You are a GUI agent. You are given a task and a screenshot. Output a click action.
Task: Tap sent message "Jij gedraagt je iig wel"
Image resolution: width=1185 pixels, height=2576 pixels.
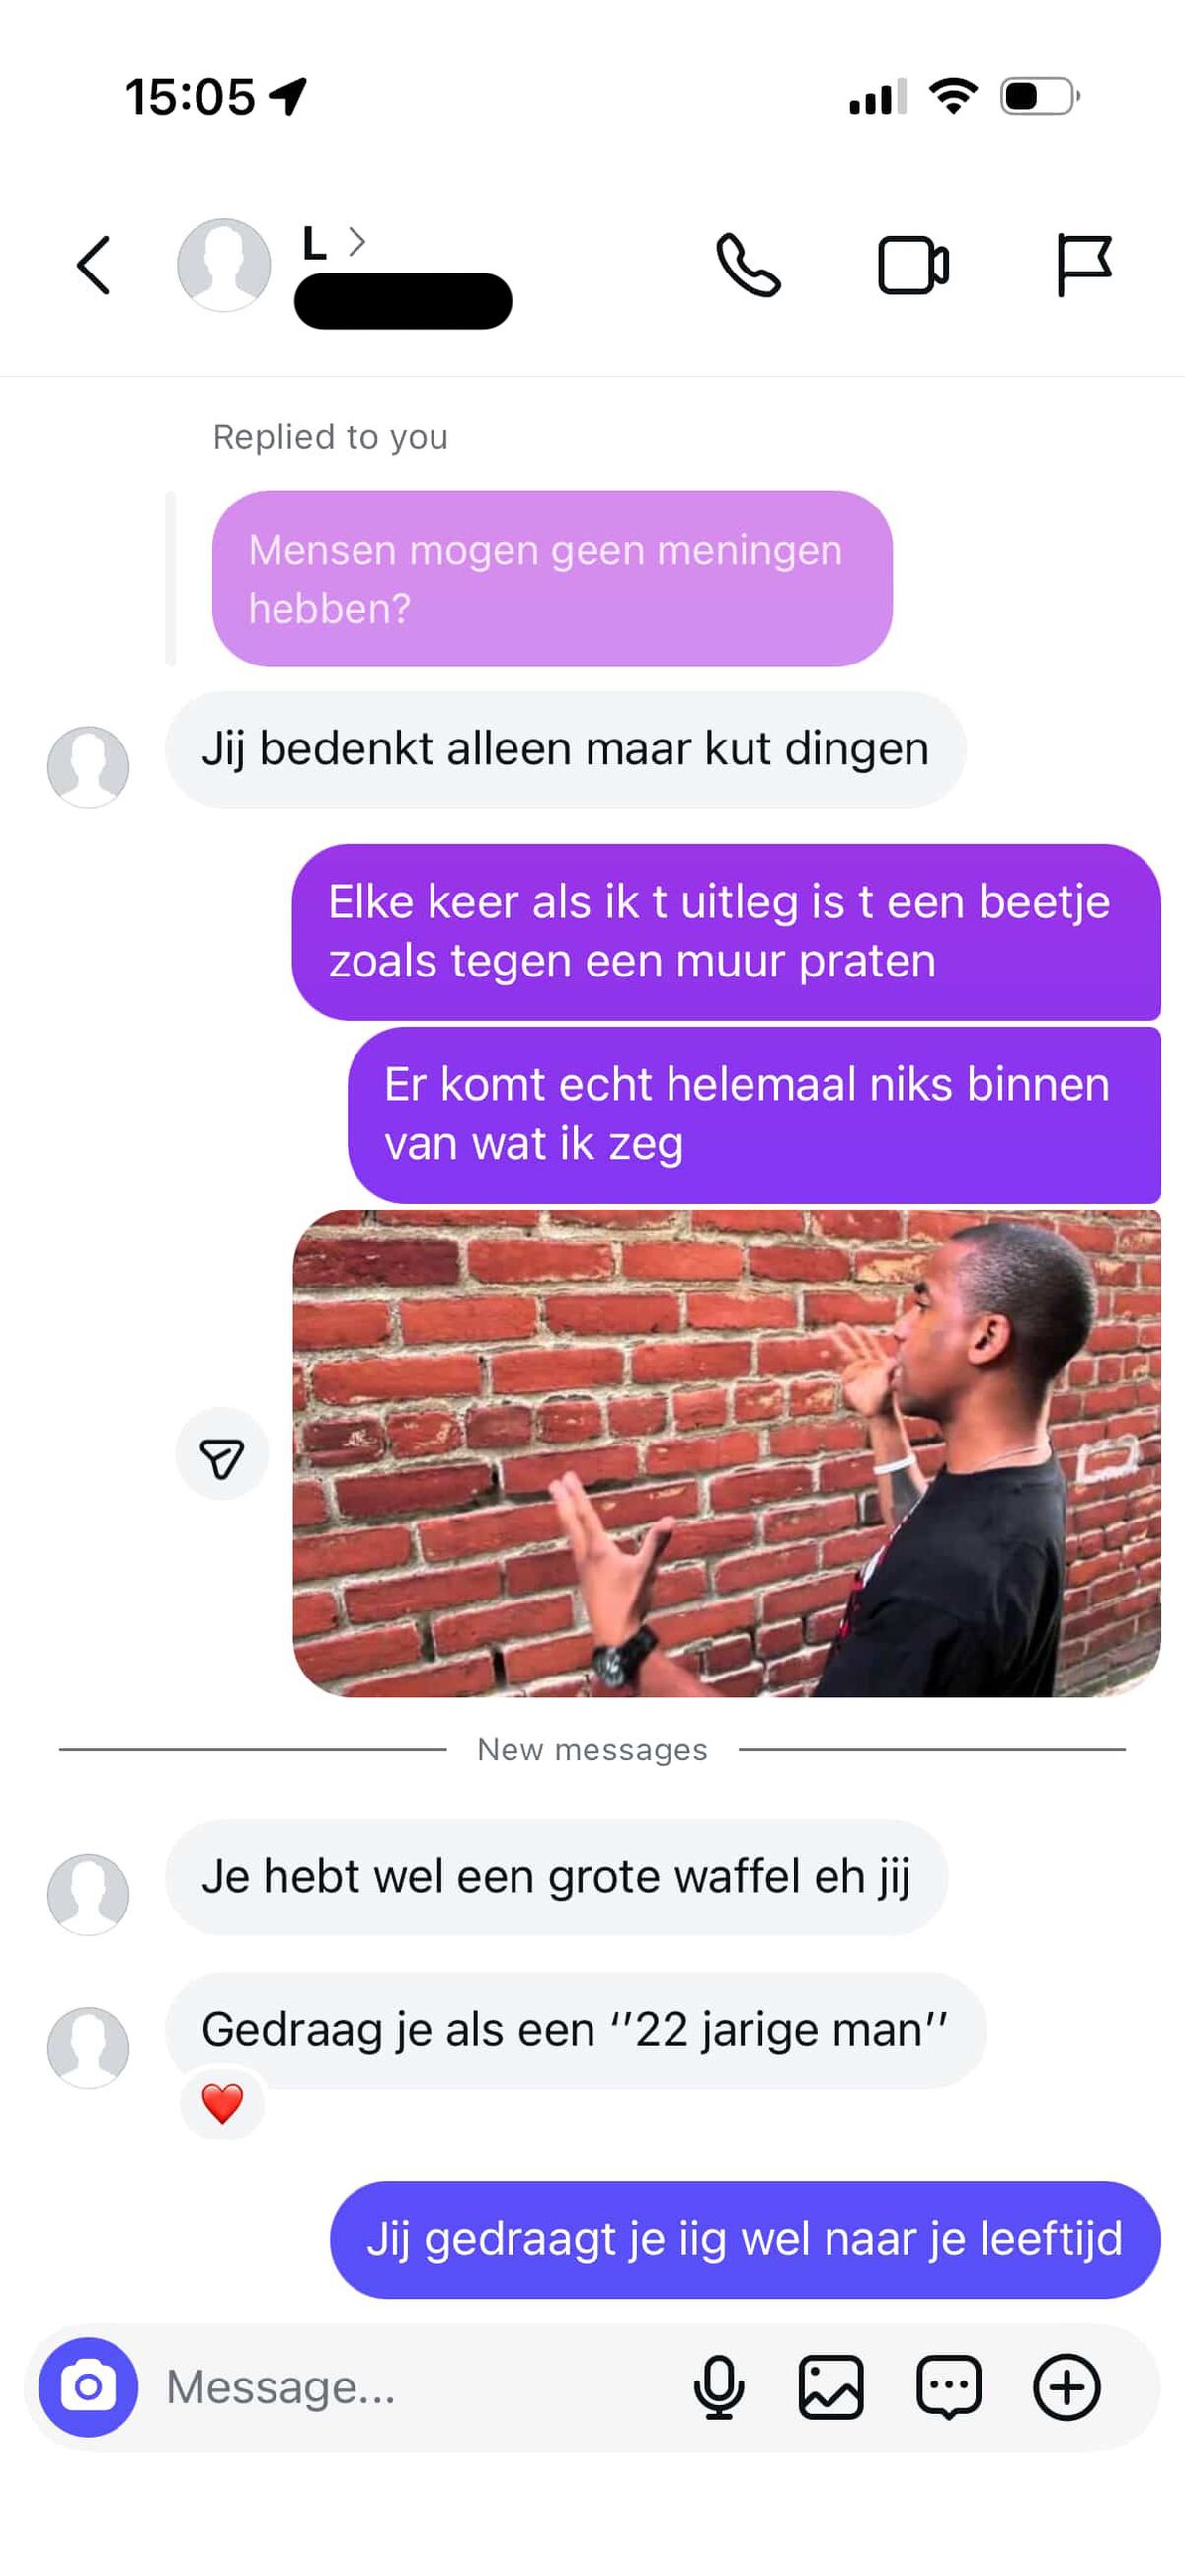(x=745, y=2239)
